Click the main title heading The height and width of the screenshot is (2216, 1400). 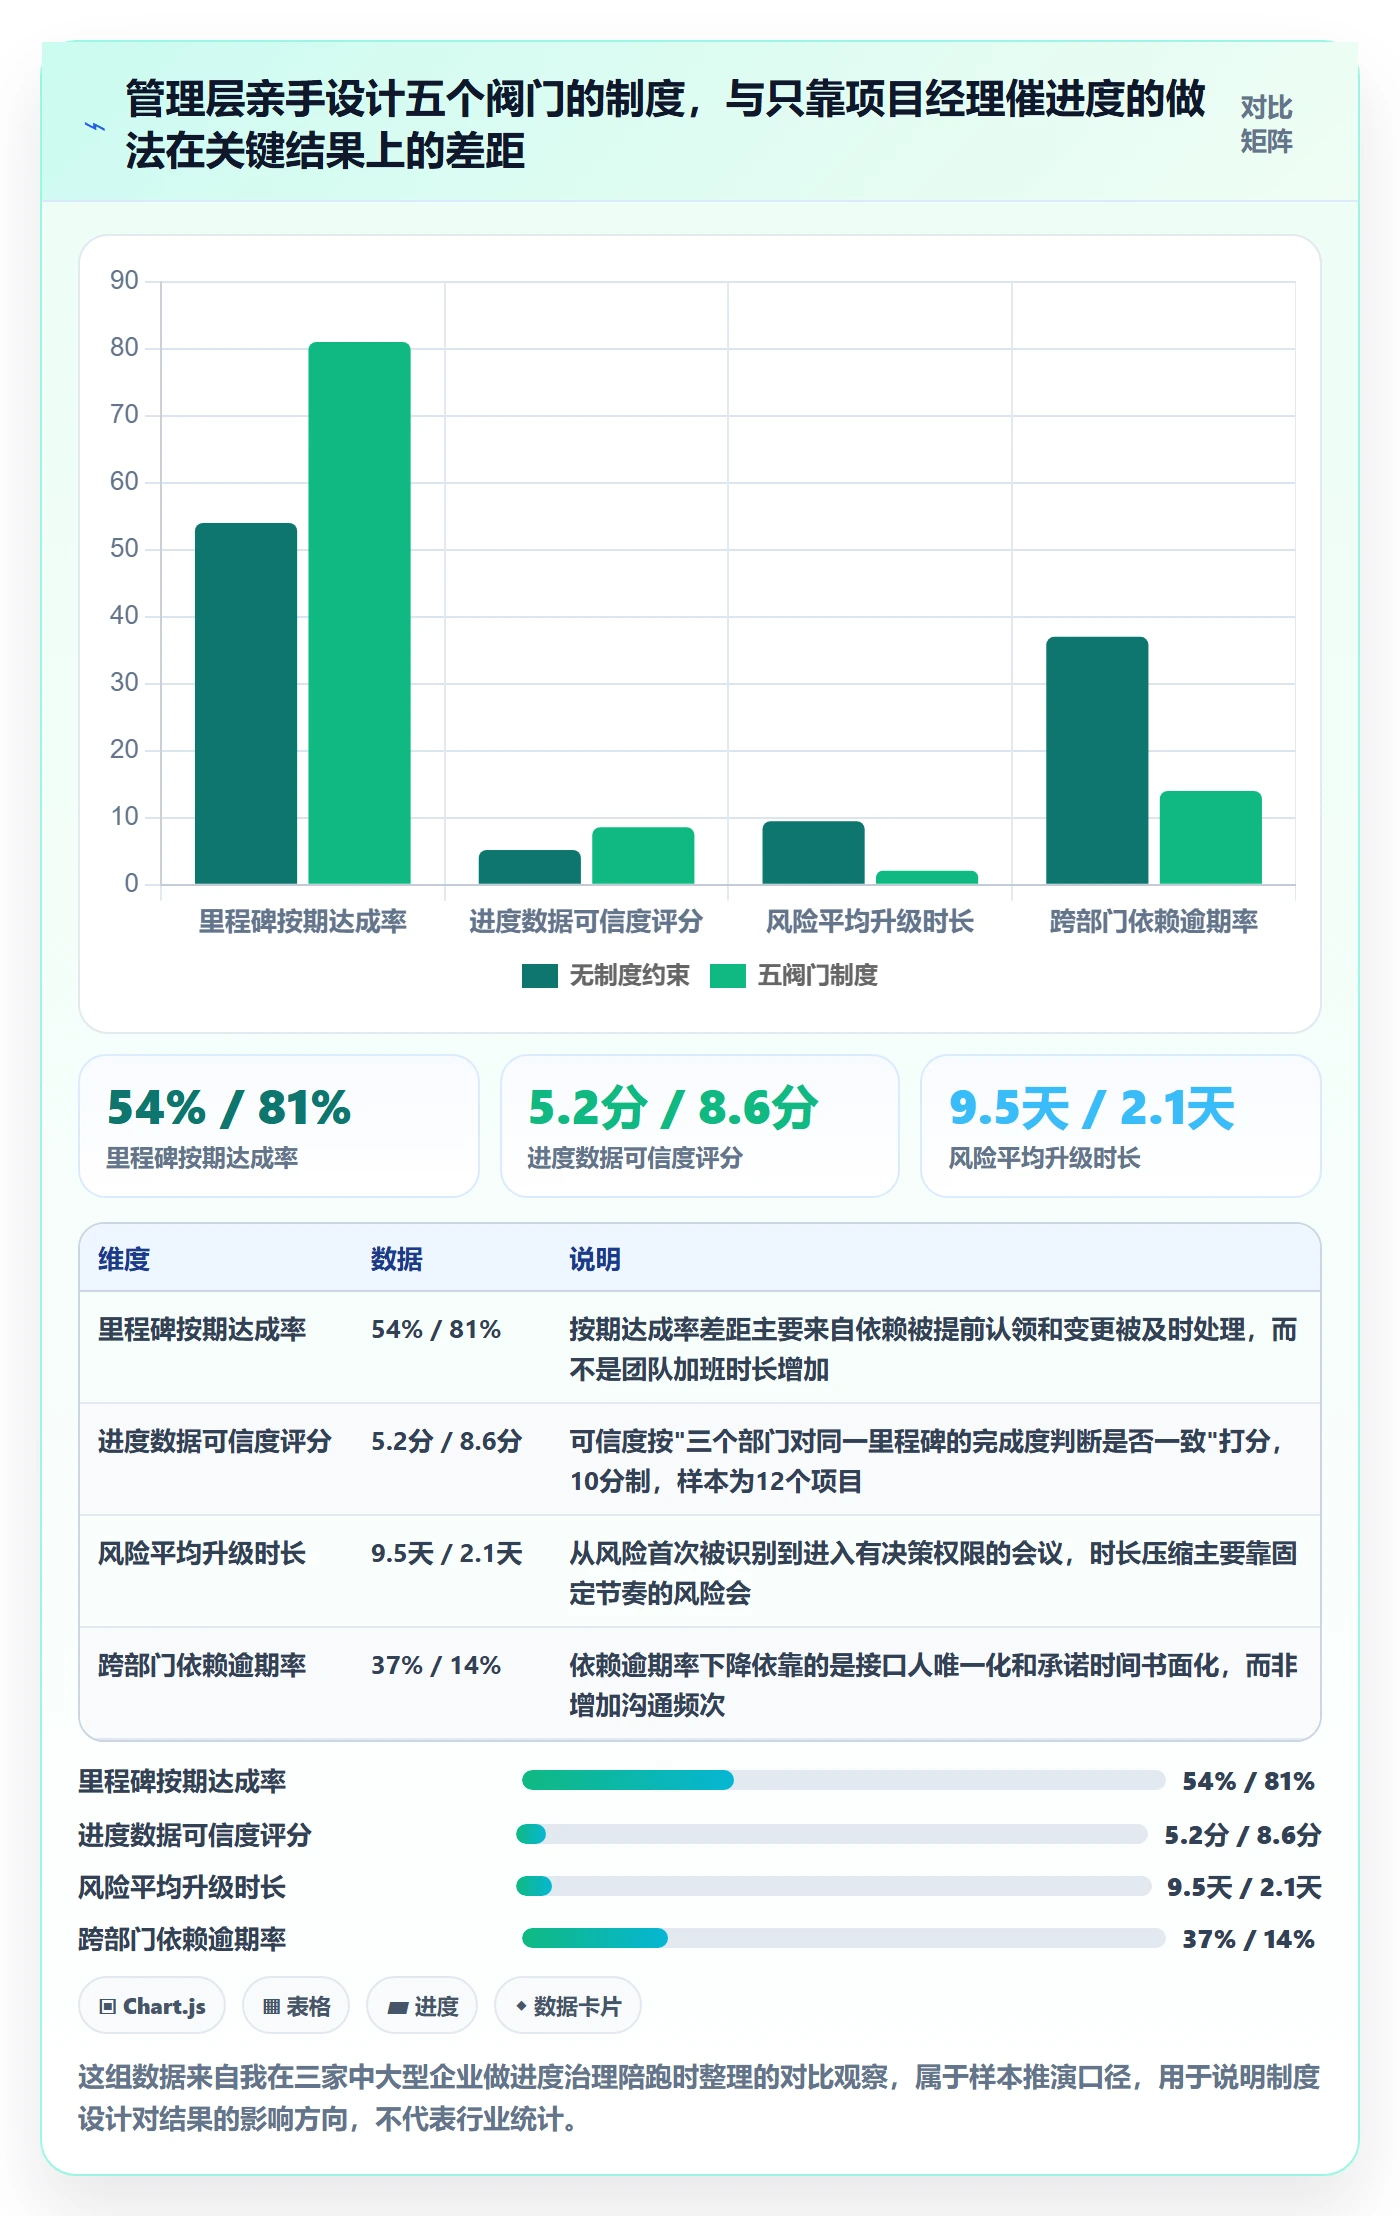click(x=665, y=125)
